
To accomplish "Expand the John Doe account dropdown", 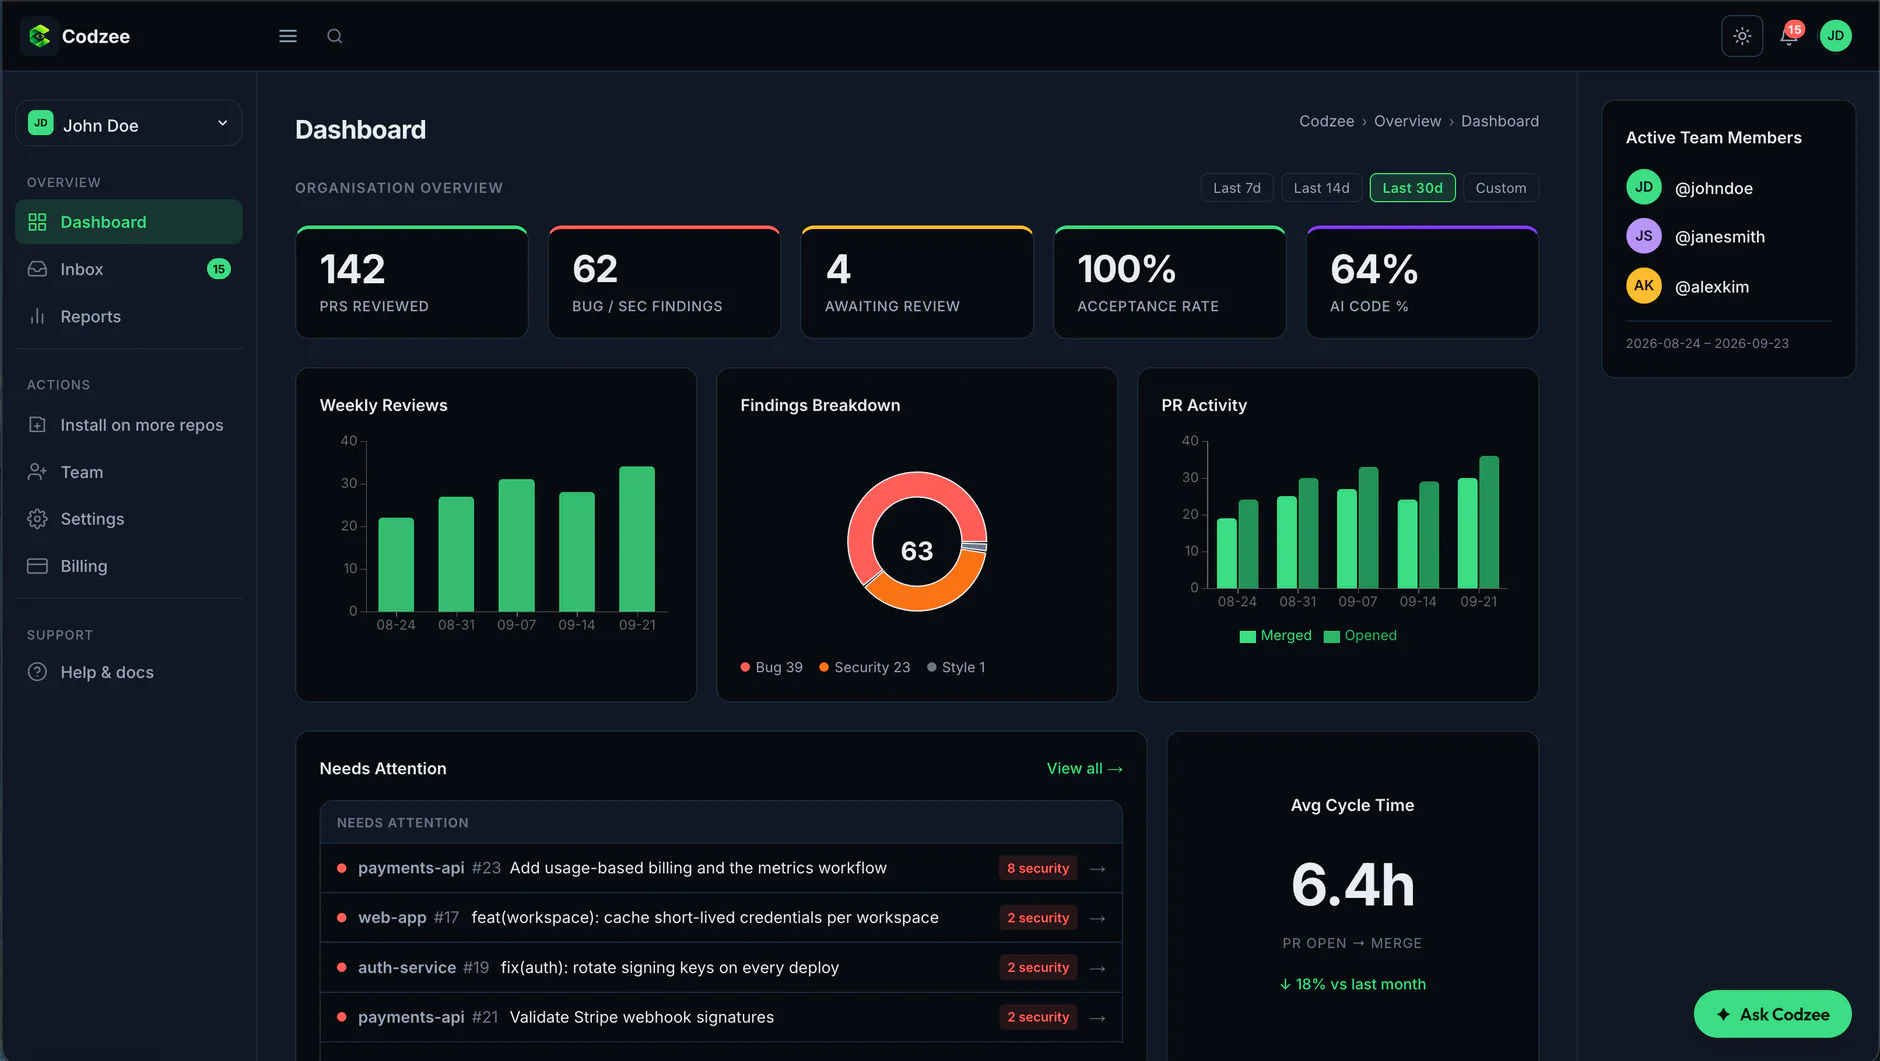I will (x=129, y=124).
